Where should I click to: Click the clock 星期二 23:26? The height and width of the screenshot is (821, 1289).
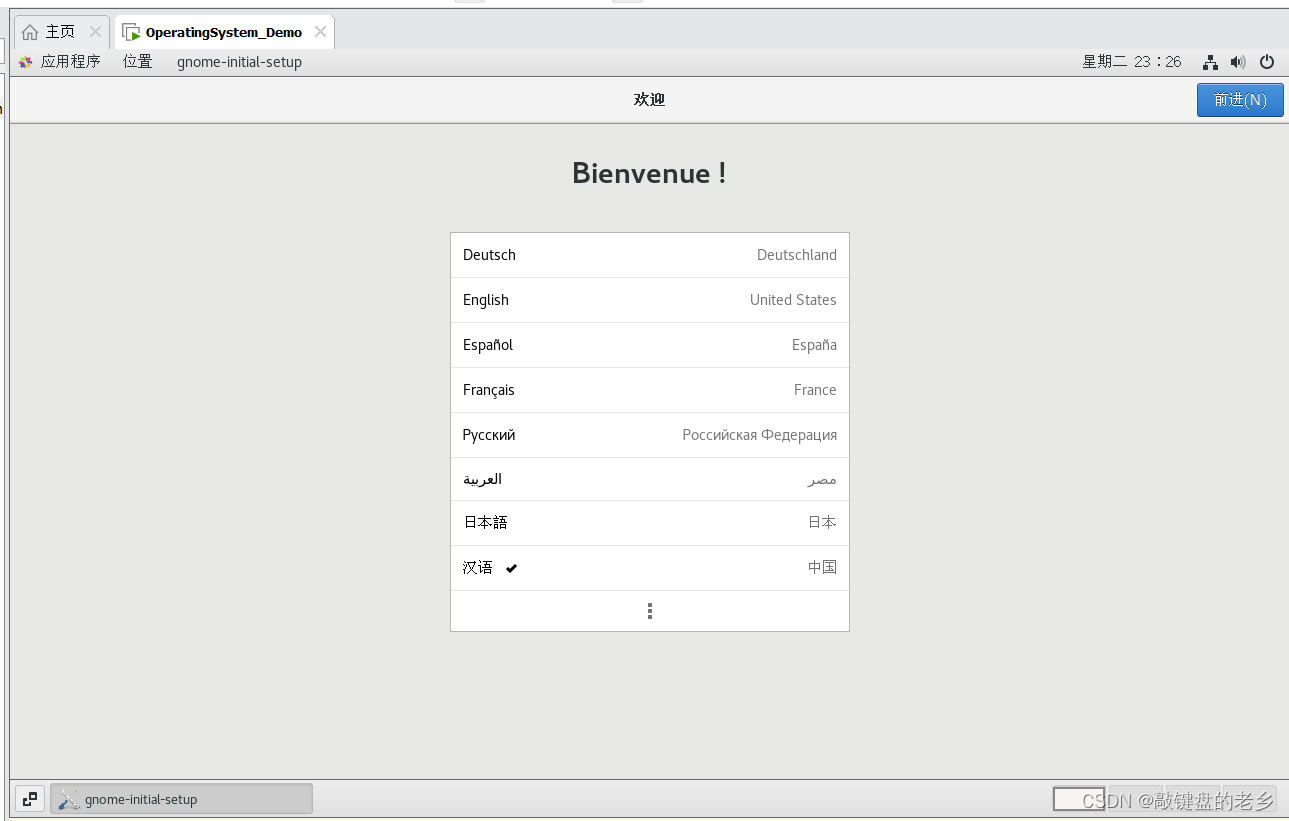click(x=1131, y=62)
